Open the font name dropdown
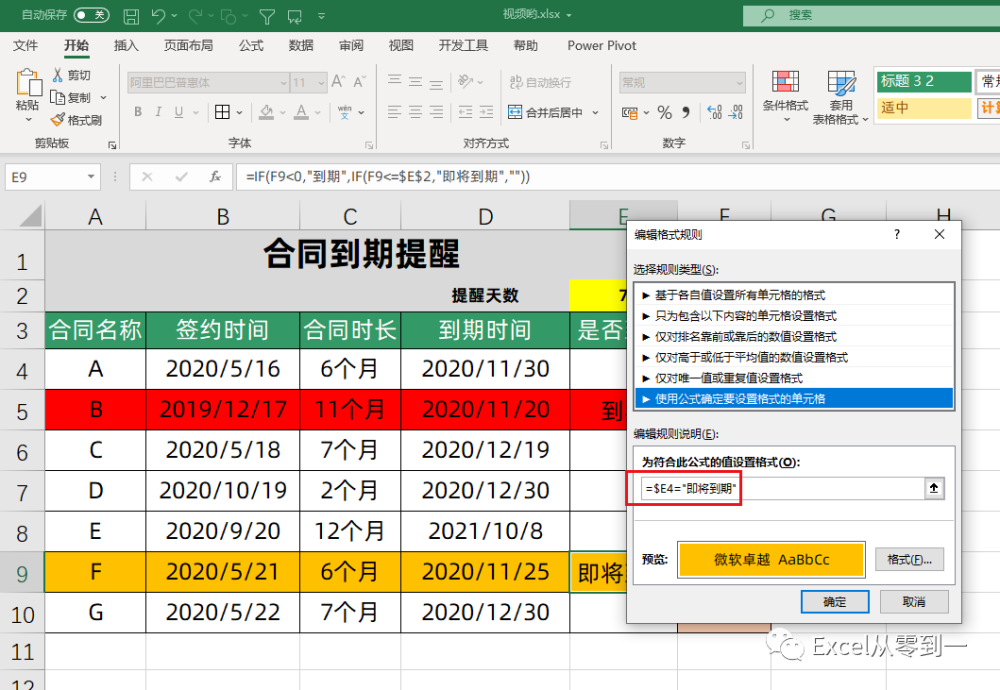Viewport: 1000px width, 690px height. [x=284, y=83]
